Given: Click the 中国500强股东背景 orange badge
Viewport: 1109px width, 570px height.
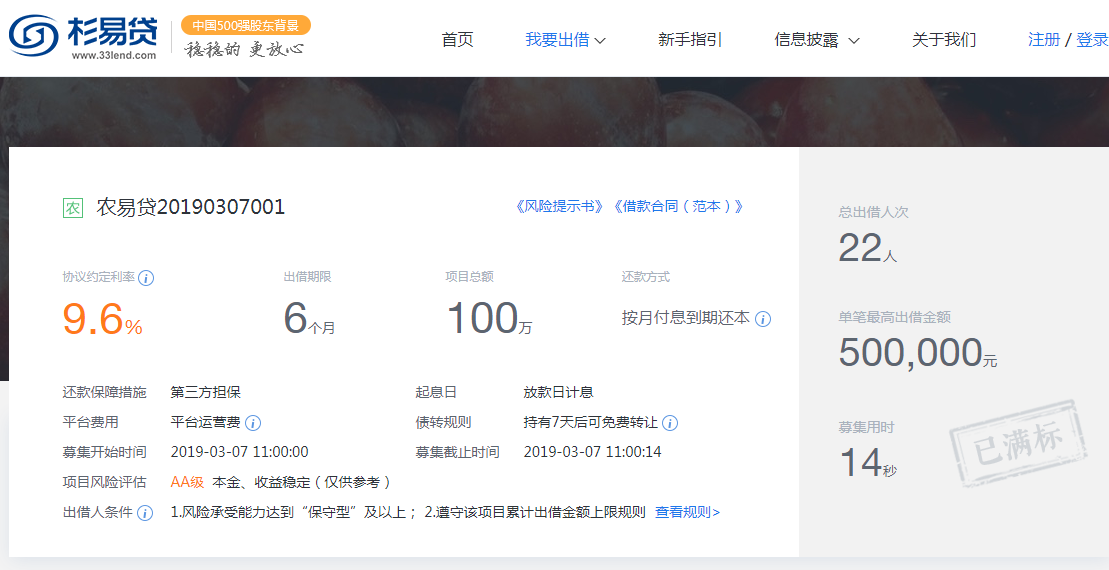Looking at the screenshot, I should [x=246, y=25].
